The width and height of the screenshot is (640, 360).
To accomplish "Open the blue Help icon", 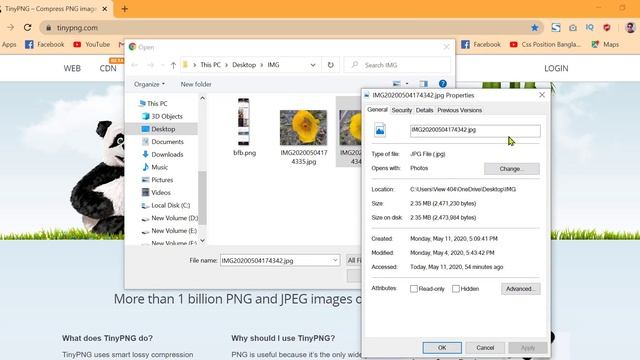I will pyautogui.click(x=442, y=84).
